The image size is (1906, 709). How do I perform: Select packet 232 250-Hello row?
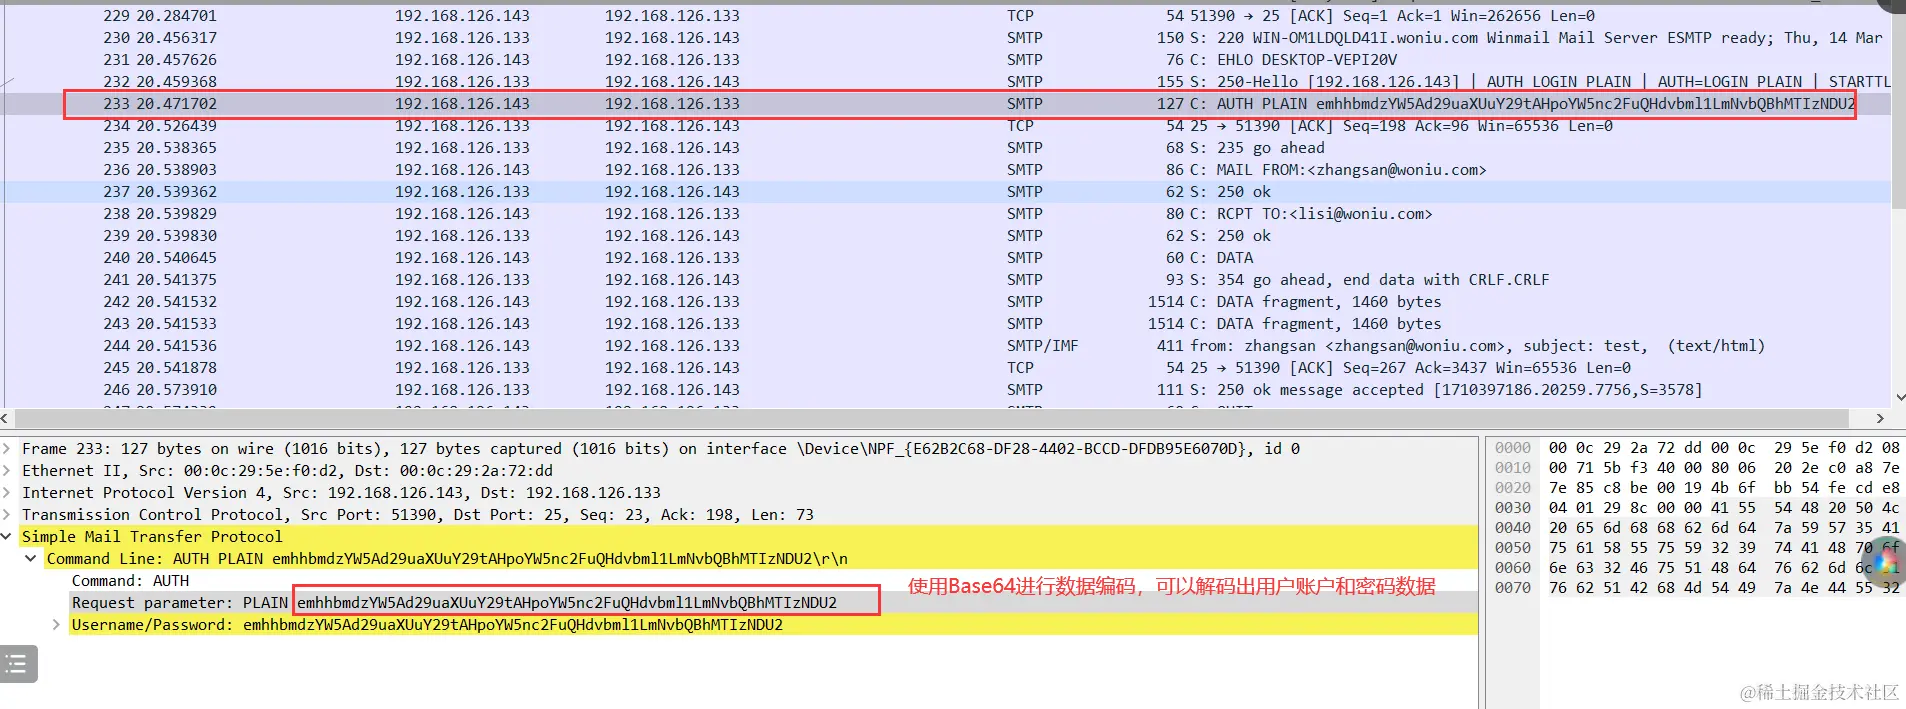(947, 82)
